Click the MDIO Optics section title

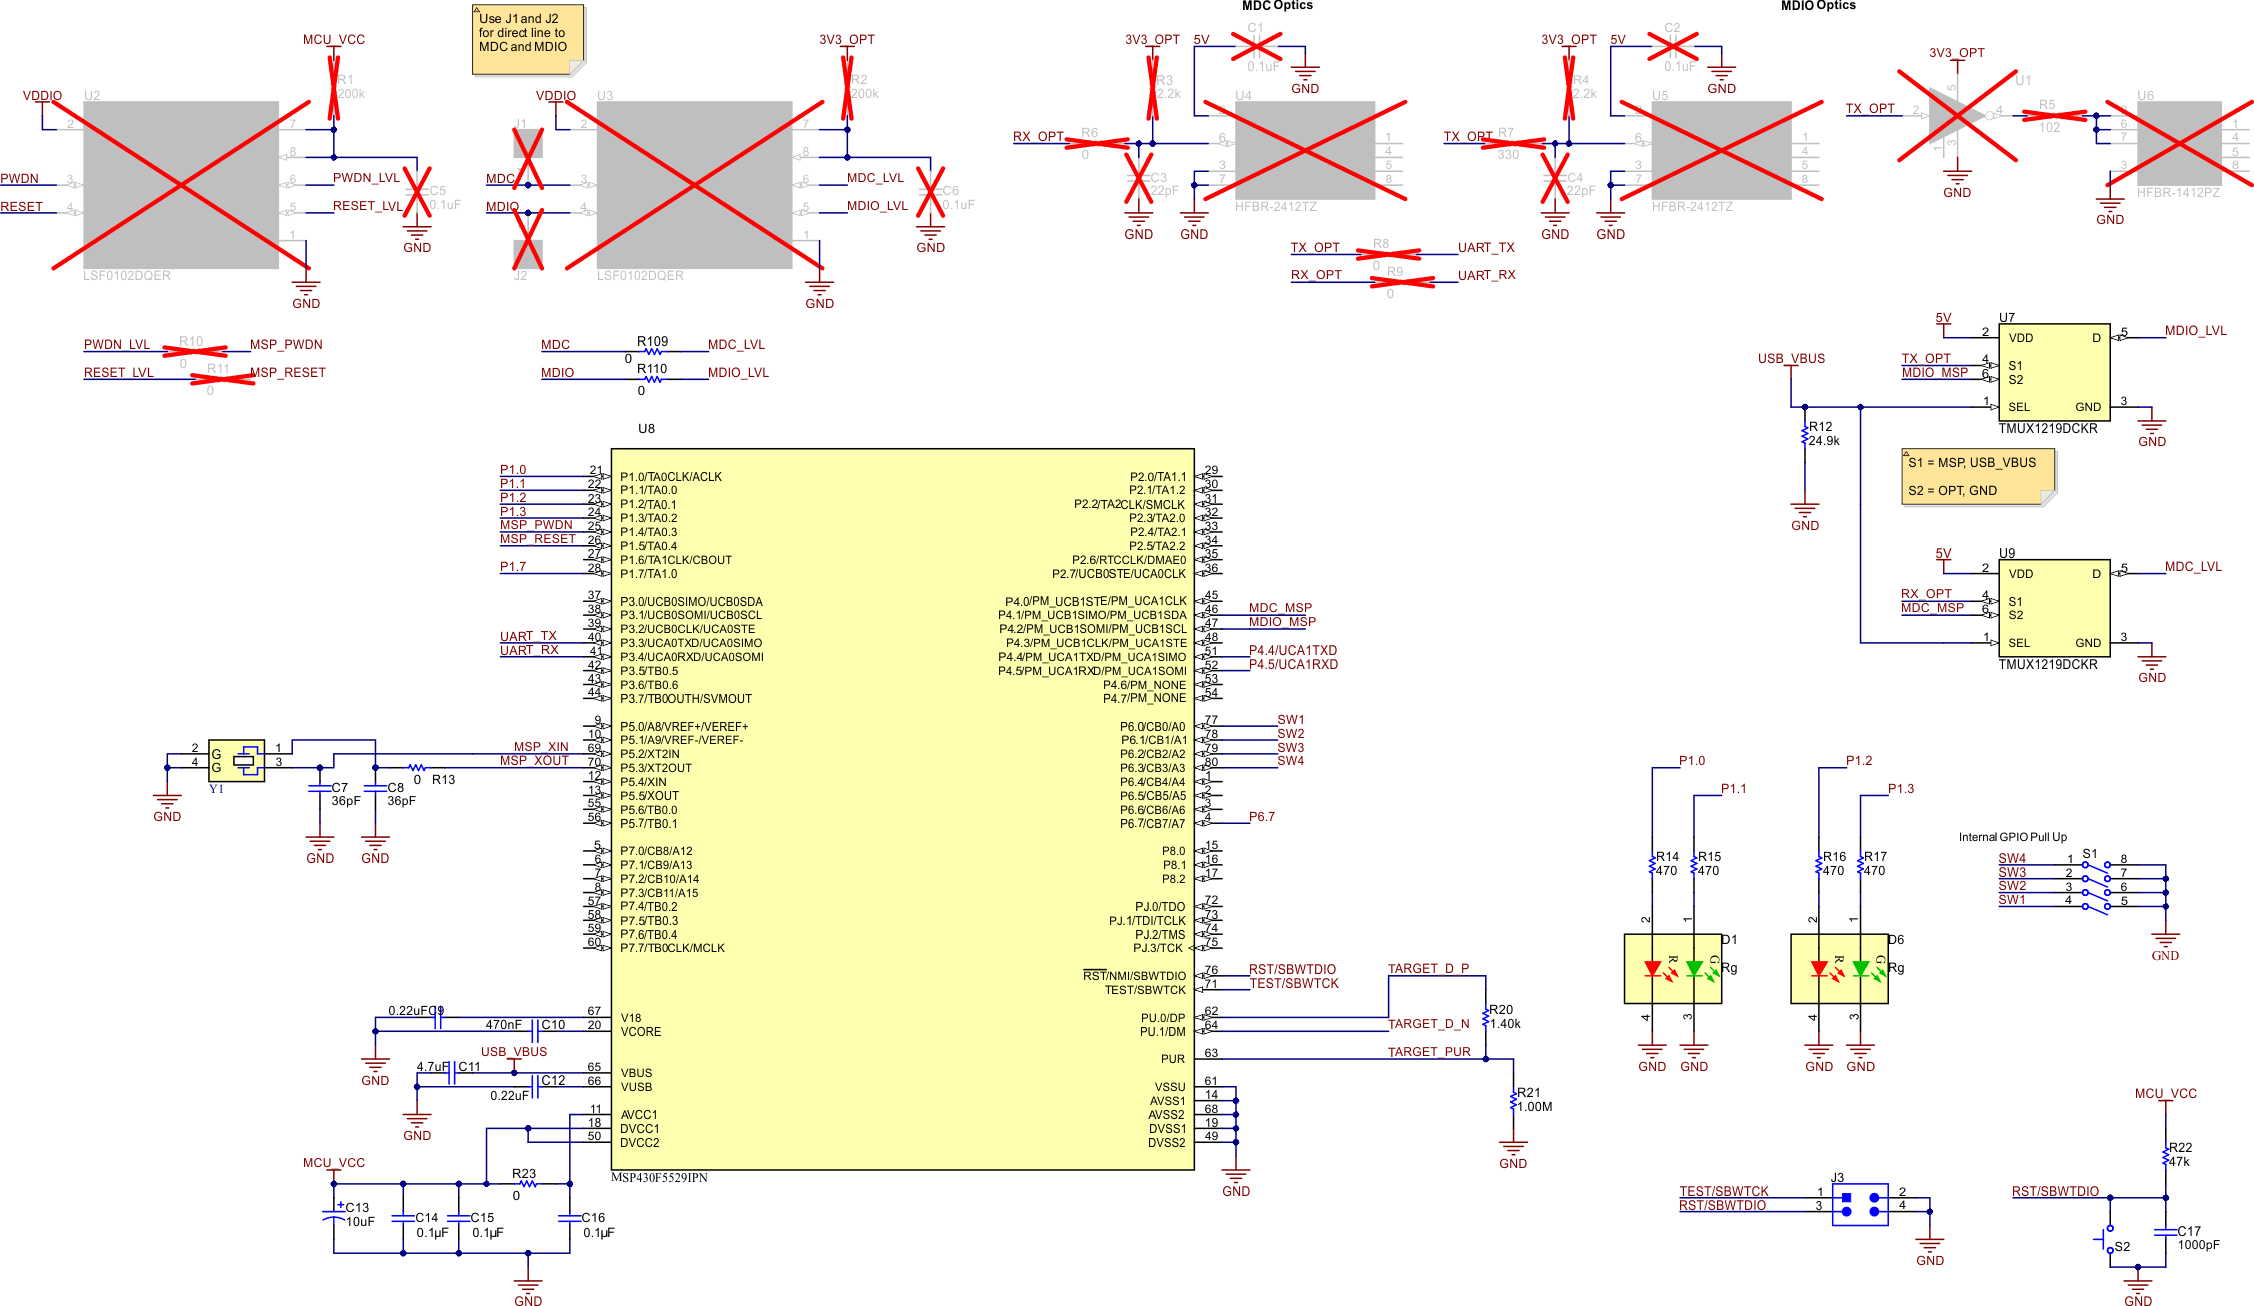1817,6
